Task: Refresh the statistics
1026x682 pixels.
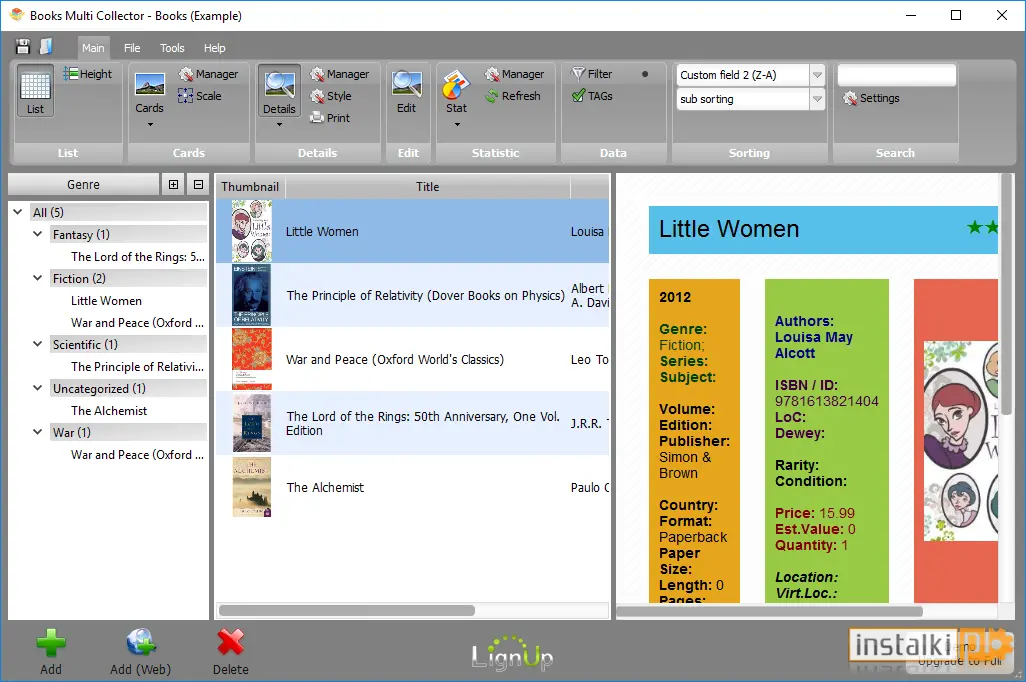Action: (513, 96)
